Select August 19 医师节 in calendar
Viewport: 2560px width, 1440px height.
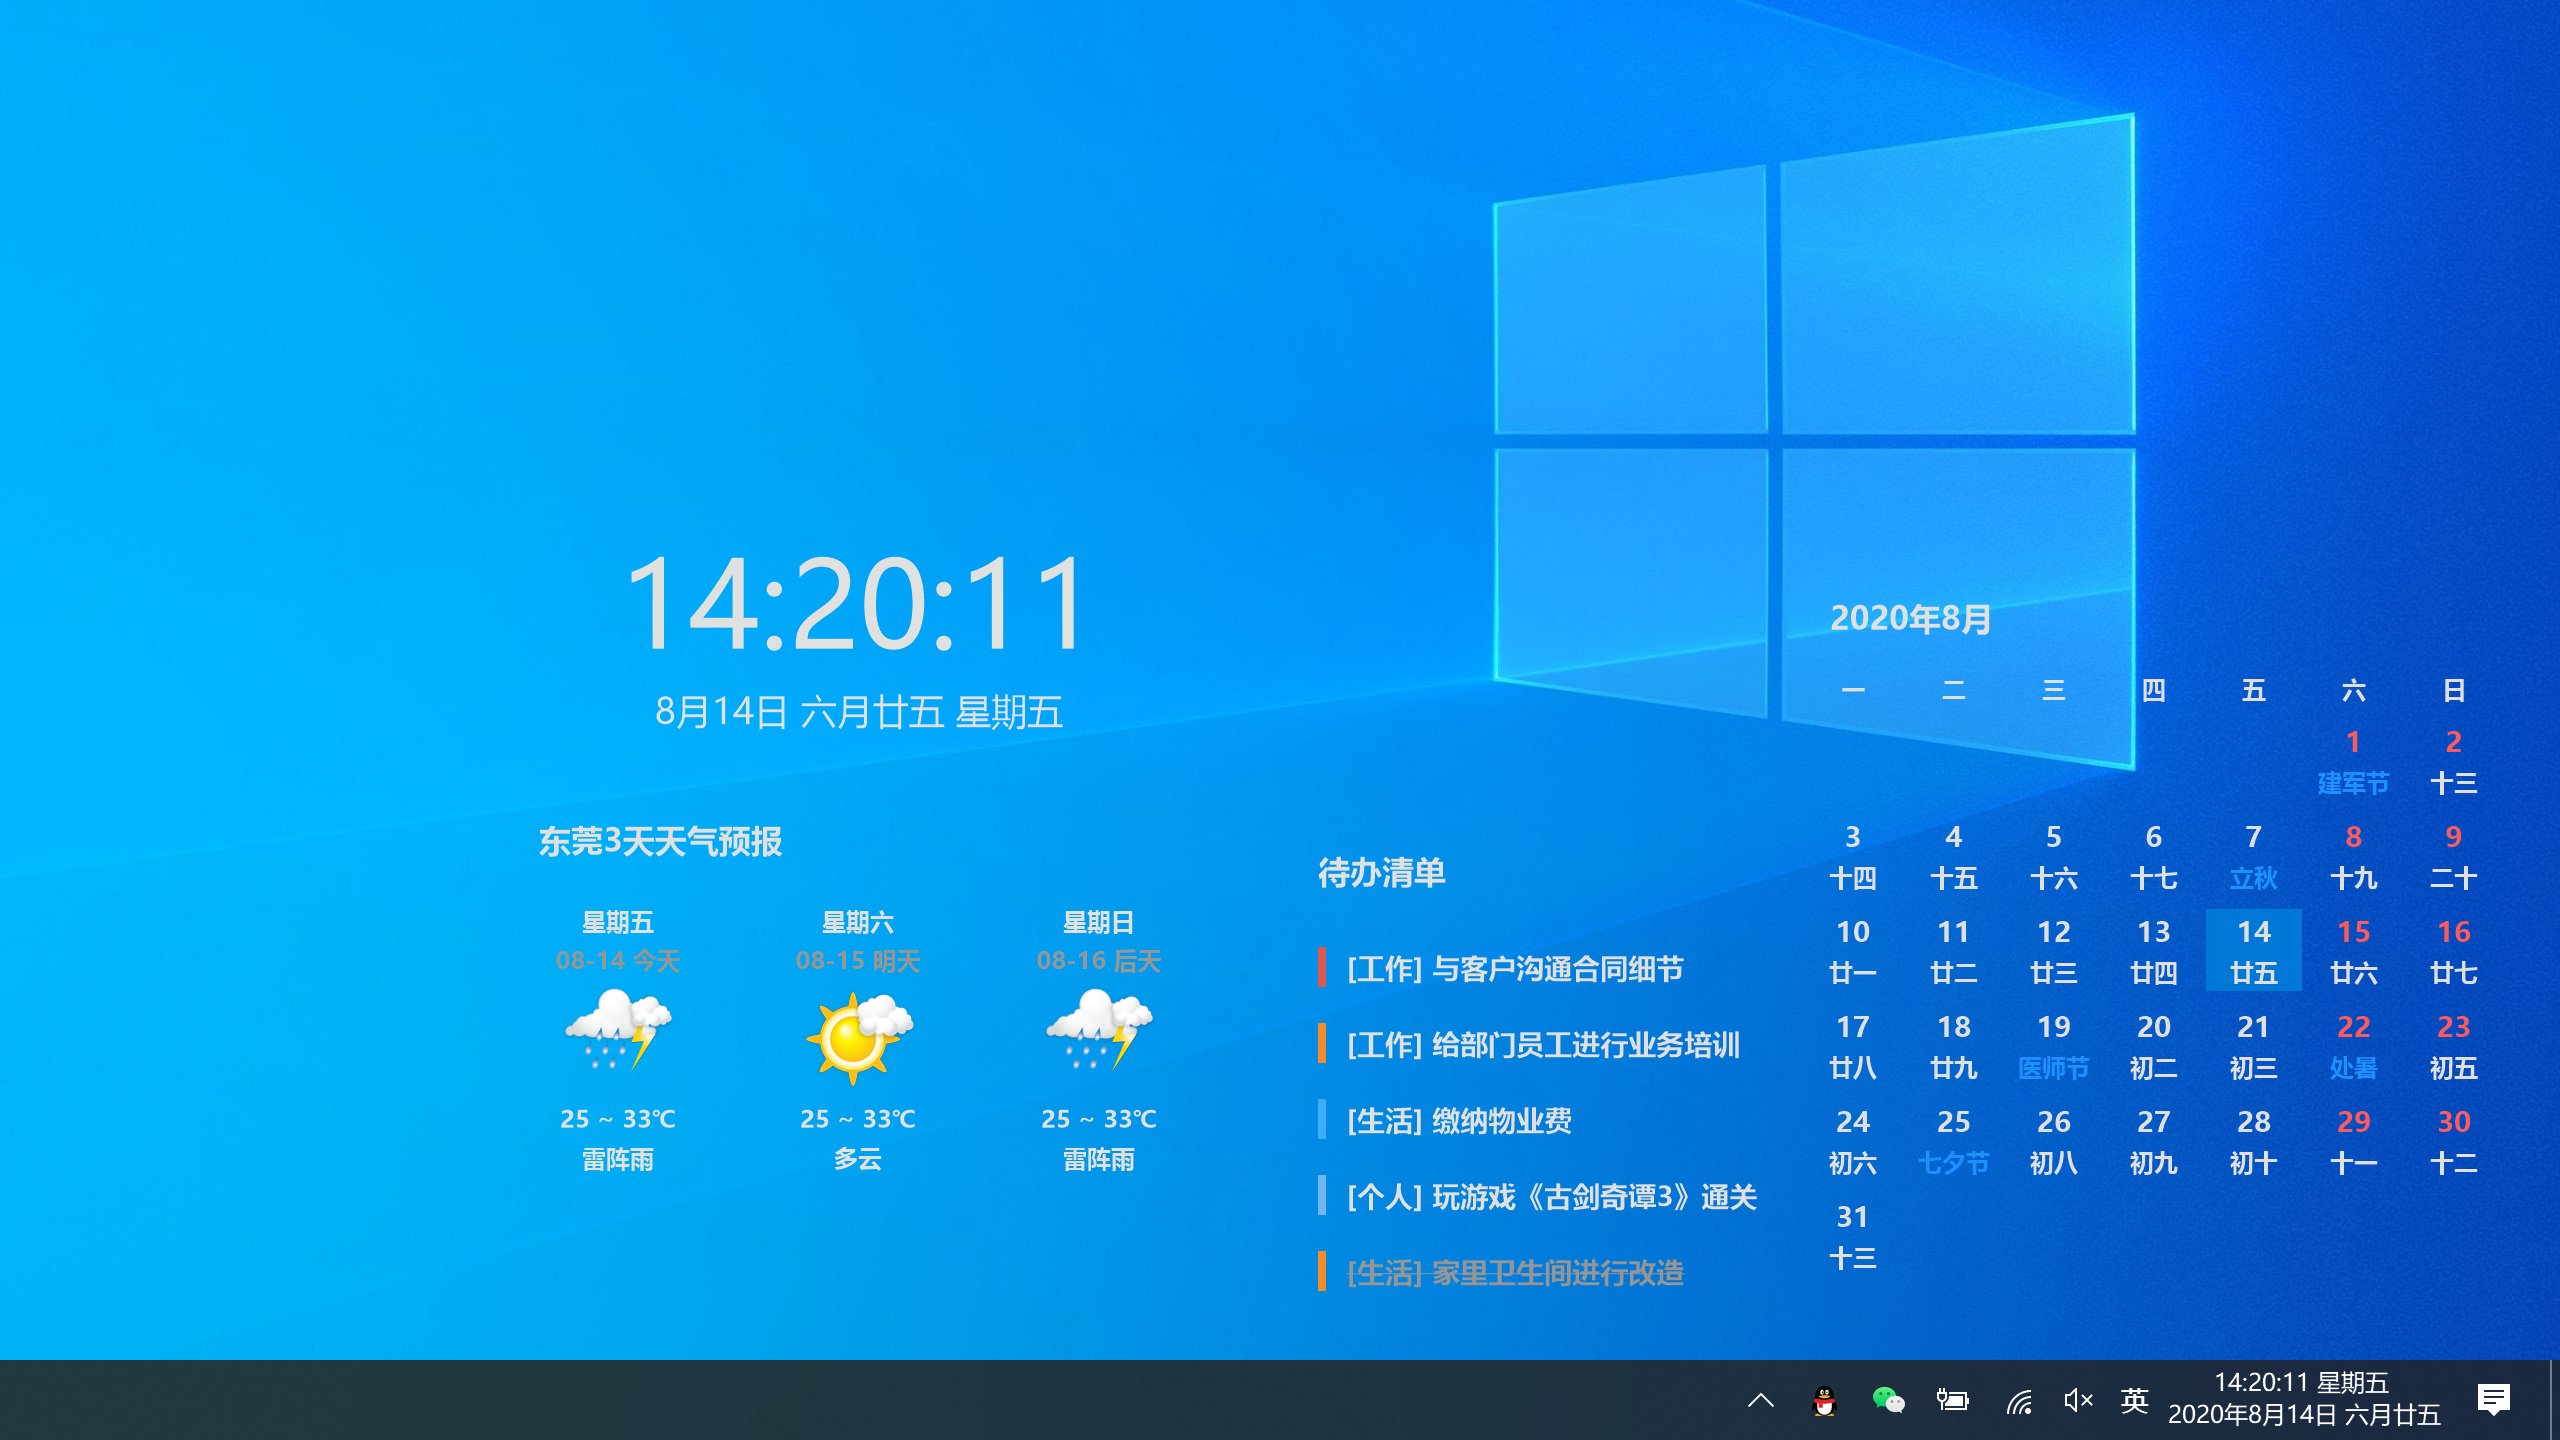pyautogui.click(x=2053, y=1046)
